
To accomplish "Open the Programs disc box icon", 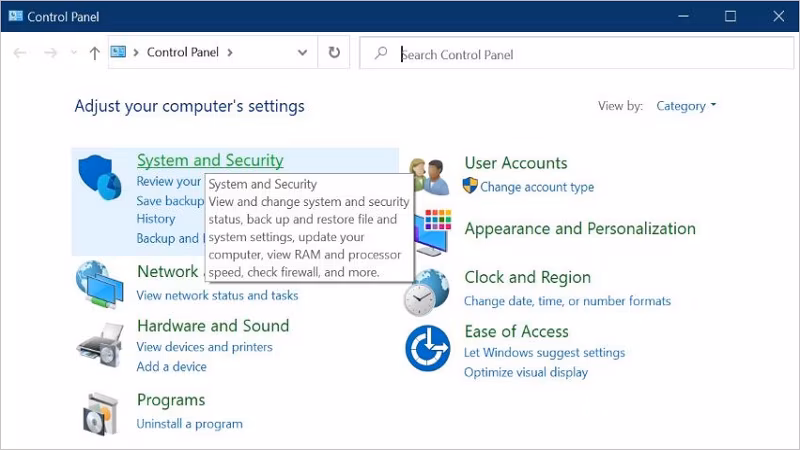I will tap(101, 412).
